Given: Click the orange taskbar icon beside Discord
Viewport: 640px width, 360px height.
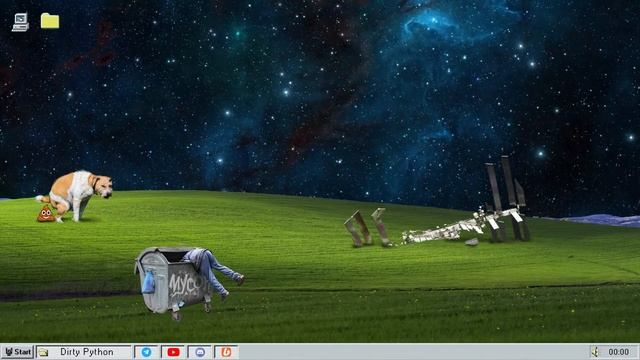Looking at the screenshot, I should click(226, 352).
